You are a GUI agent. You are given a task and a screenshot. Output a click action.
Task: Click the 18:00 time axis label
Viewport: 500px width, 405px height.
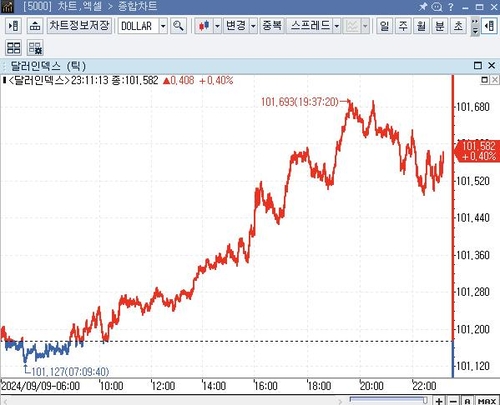click(x=319, y=386)
